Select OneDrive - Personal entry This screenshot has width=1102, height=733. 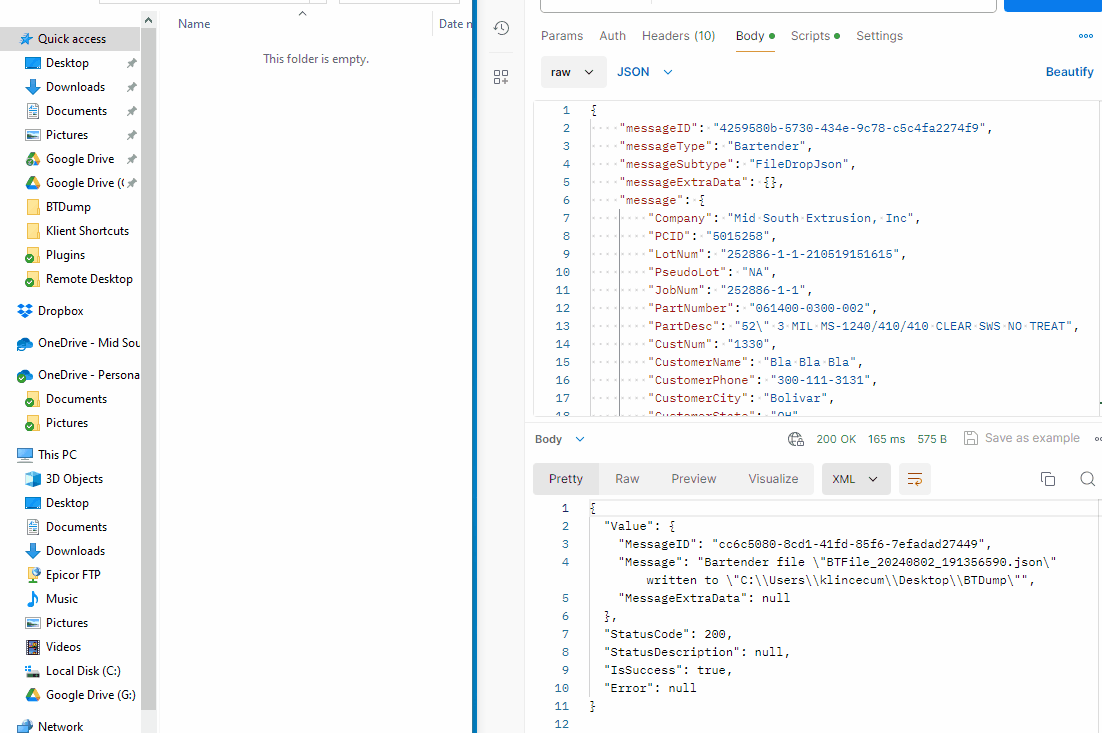point(89,375)
